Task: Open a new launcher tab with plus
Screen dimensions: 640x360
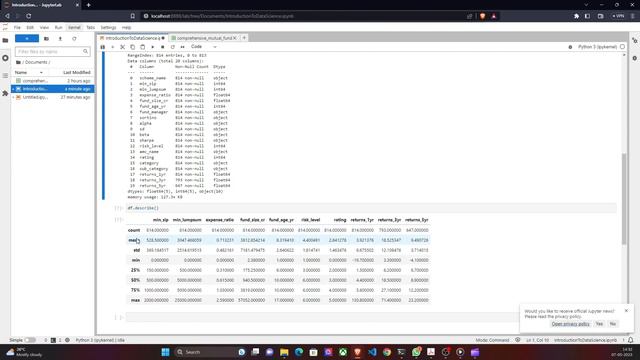Action: click(x=244, y=38)
